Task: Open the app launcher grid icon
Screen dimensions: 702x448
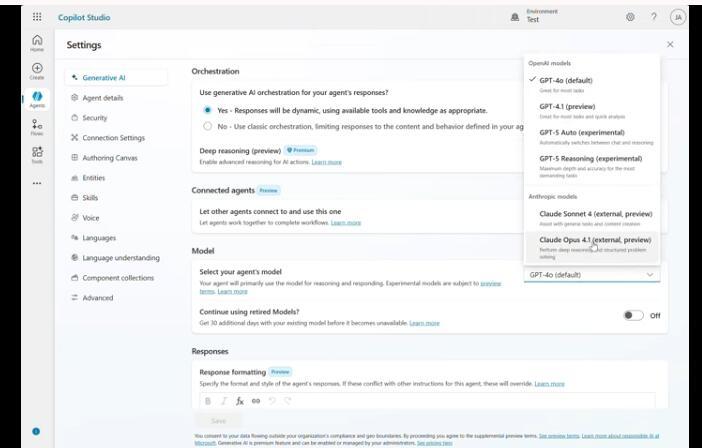Action: tap(37, 17)
